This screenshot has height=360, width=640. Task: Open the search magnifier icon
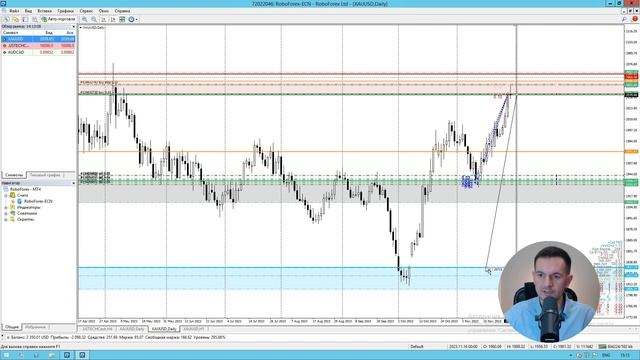[x=624, y=19]
